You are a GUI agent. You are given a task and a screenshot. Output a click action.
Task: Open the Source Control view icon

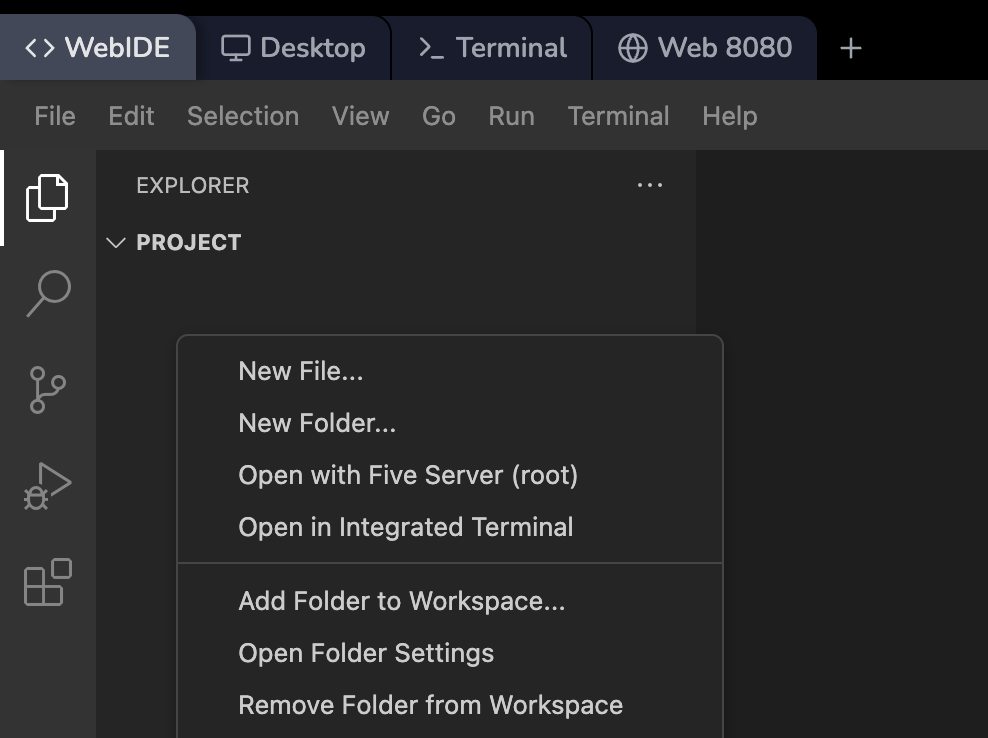point(47,389)
